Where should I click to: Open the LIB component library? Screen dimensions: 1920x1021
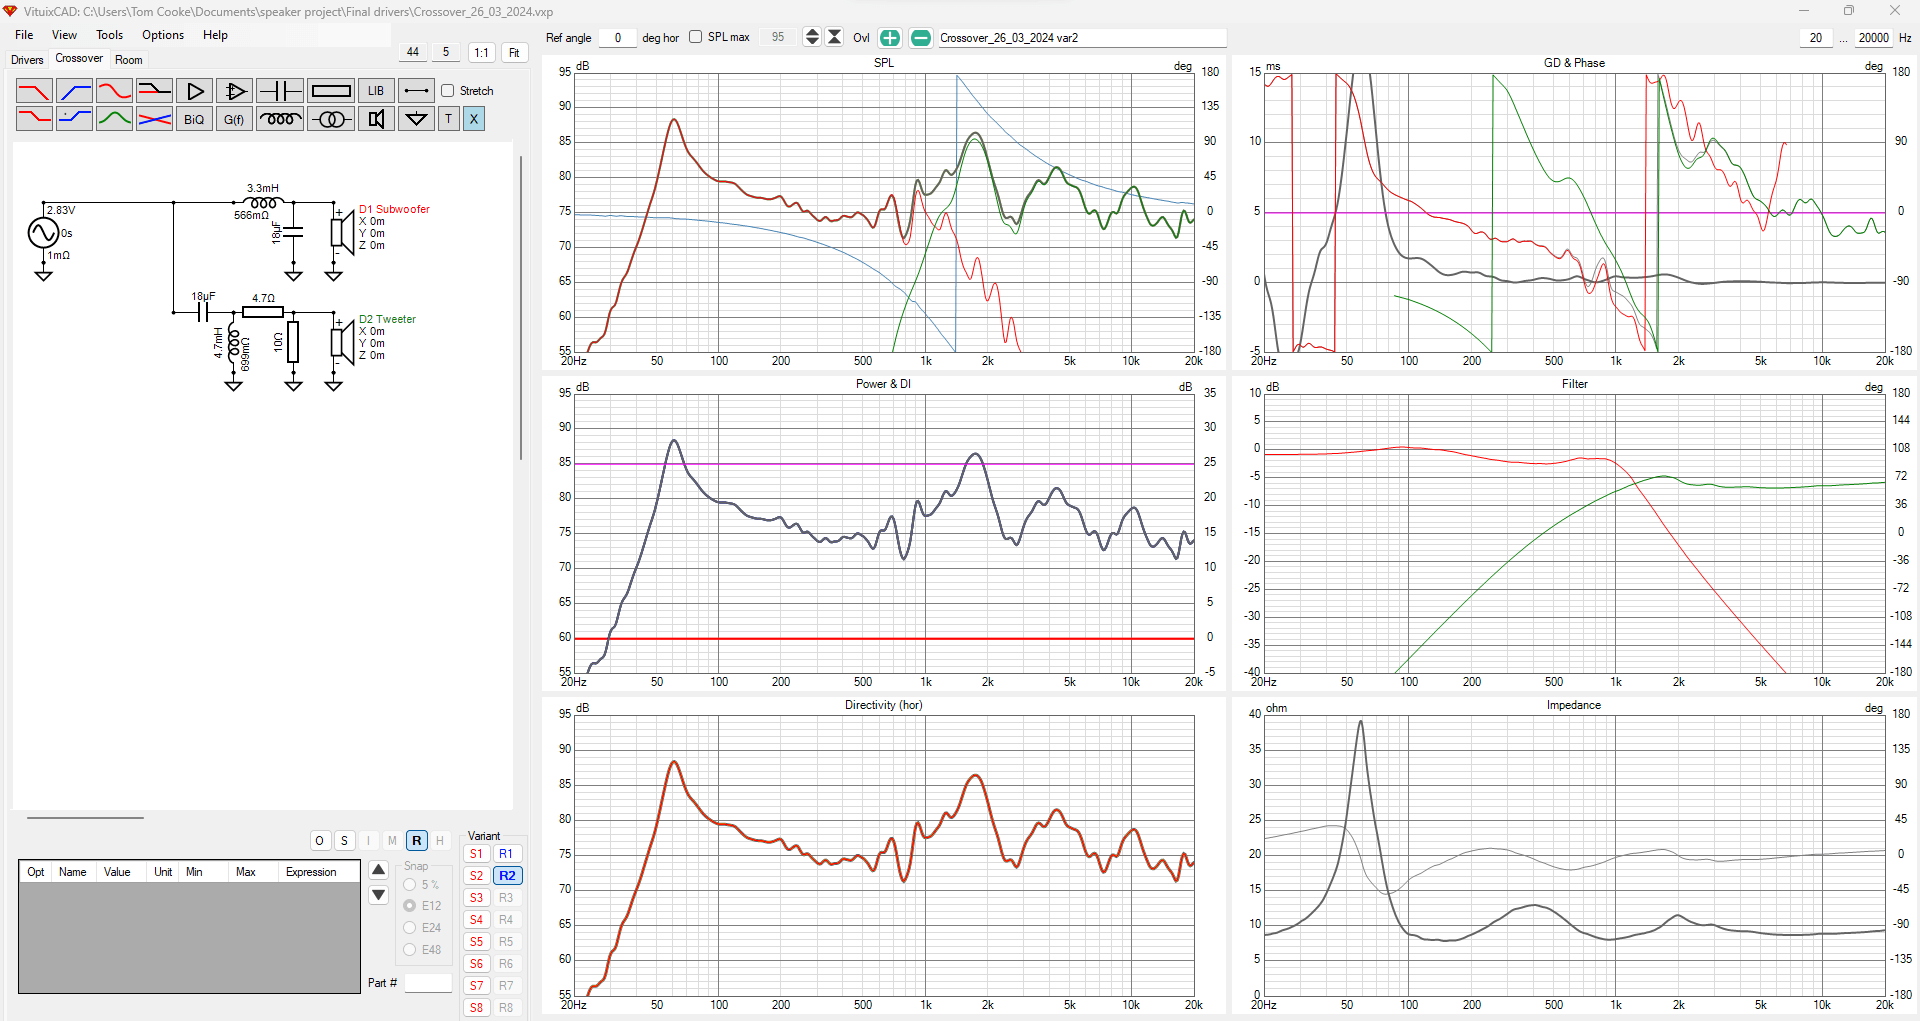pyautogui.click(x=376, y=91)
